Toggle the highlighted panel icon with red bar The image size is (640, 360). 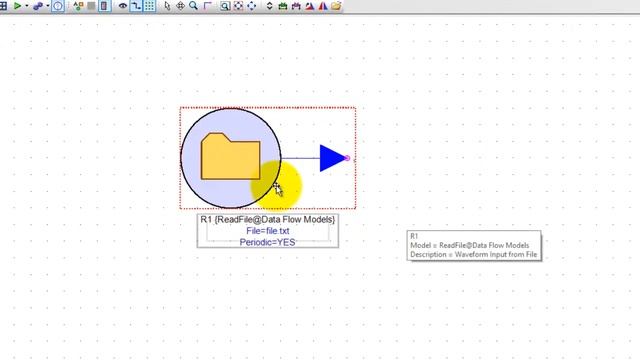coord(104,6)
